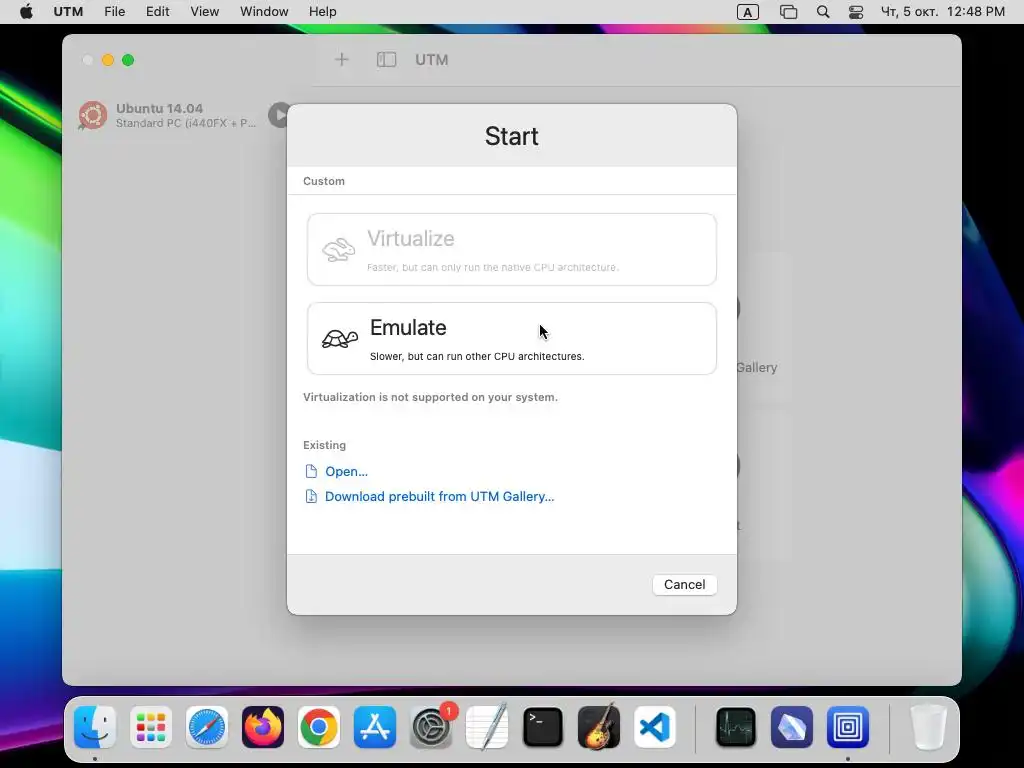The width and height of the screenshot is (1024, 768).
Task: Open the View menu
Action: click(x=204, y=12)
